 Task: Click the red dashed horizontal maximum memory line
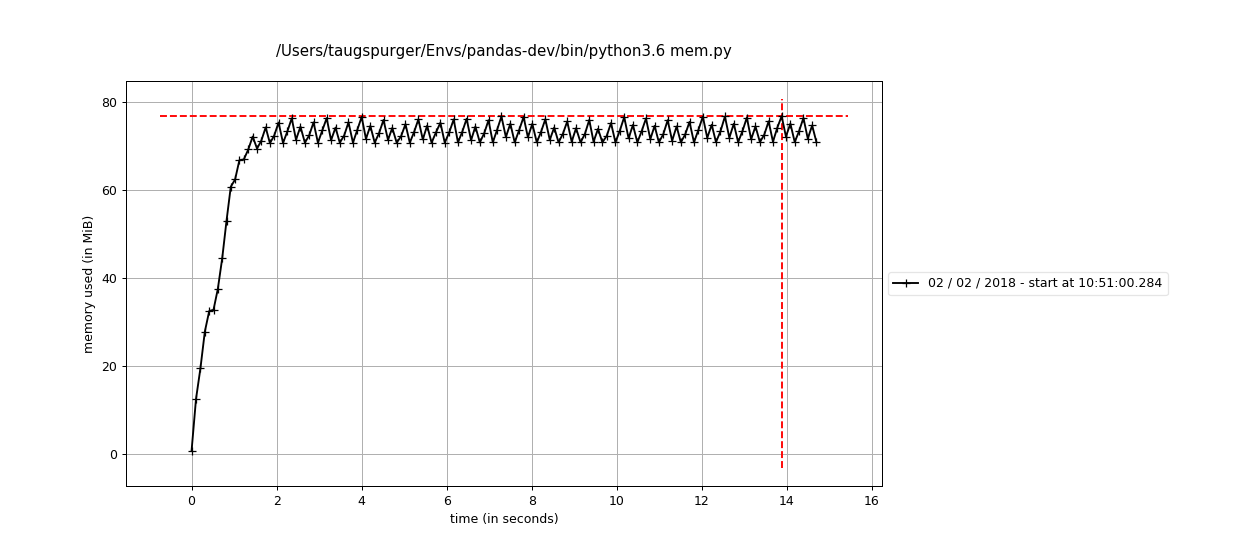pyautogui.click(x=504, y=116)
